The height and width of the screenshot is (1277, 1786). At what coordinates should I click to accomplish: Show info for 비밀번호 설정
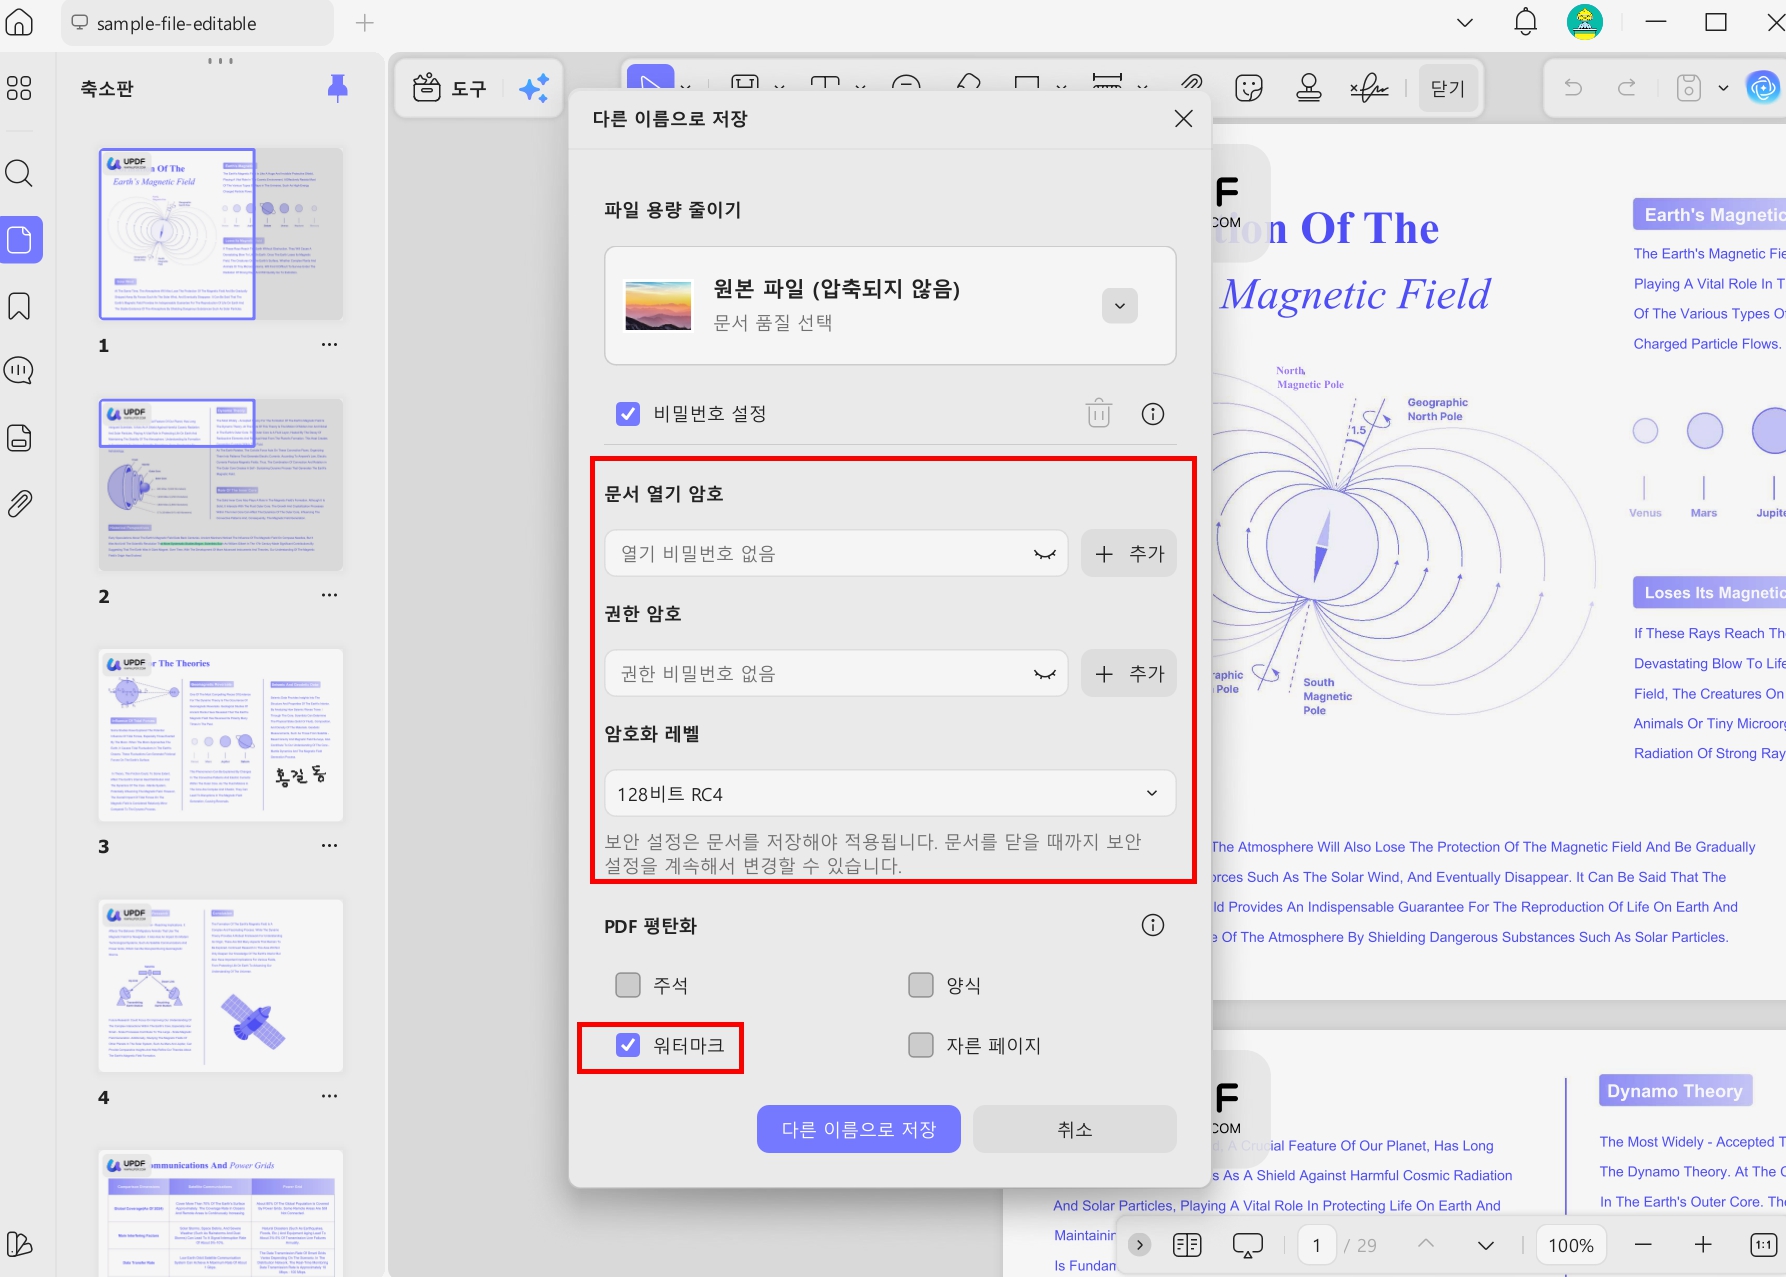[x=1153, y=413]
